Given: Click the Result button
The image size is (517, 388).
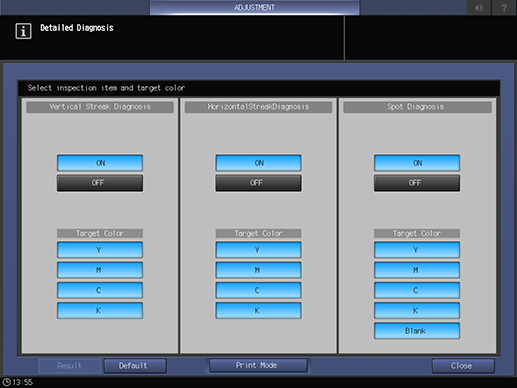Looking at the screenshot, I should click(69, 366).
